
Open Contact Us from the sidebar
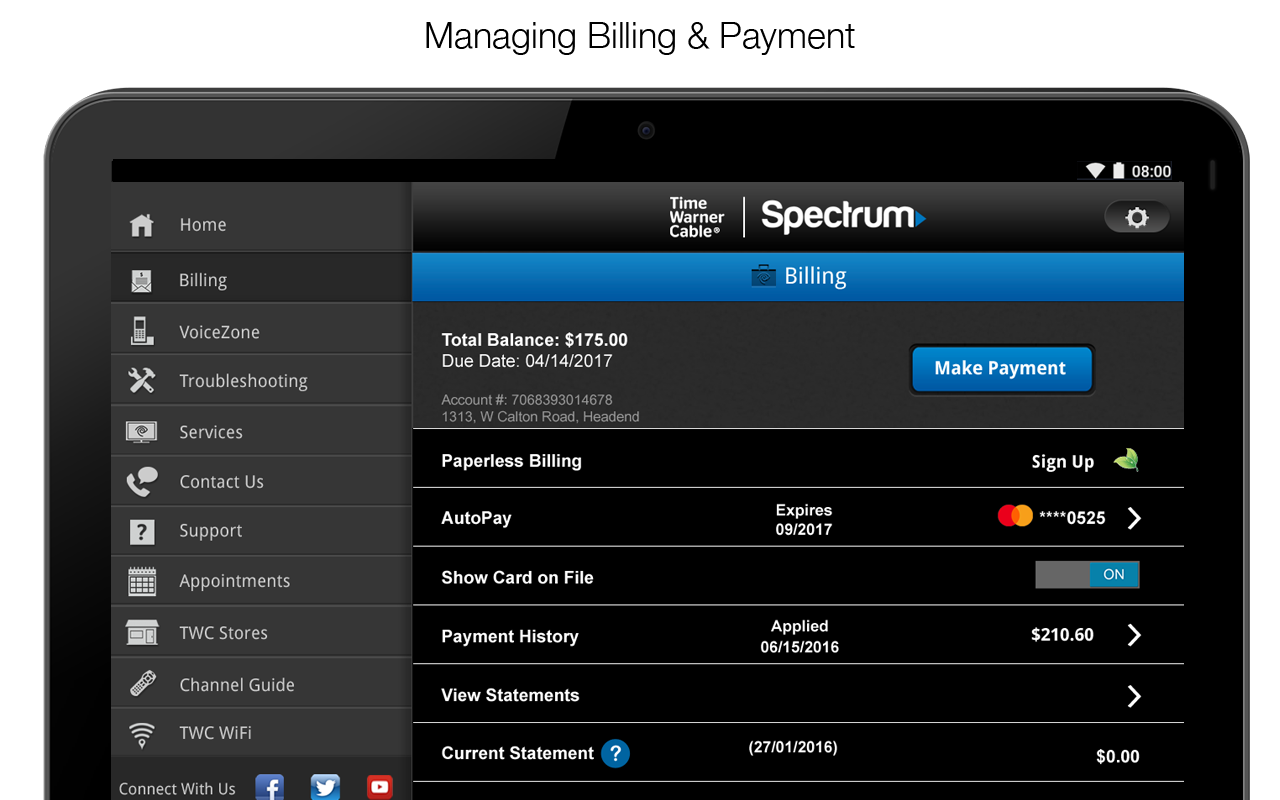(261, 482)
